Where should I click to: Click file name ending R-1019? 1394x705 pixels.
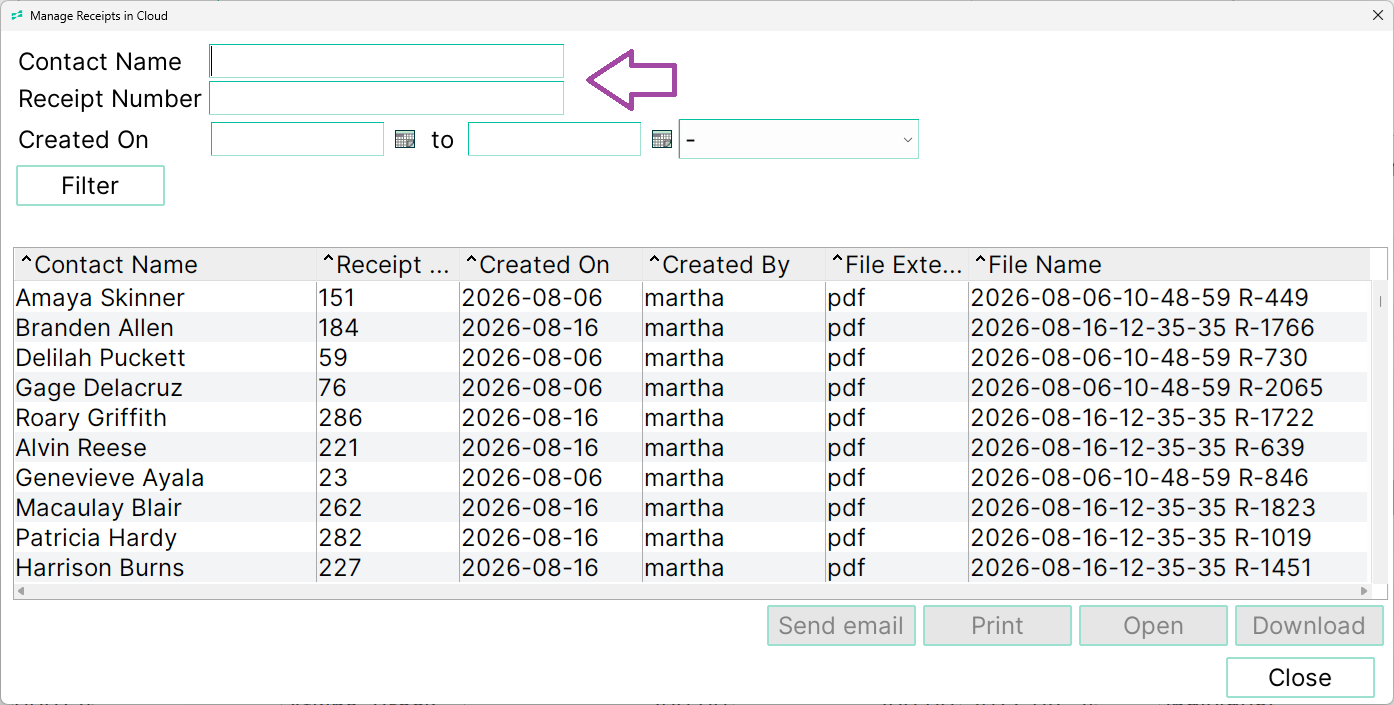[1141, 538]
